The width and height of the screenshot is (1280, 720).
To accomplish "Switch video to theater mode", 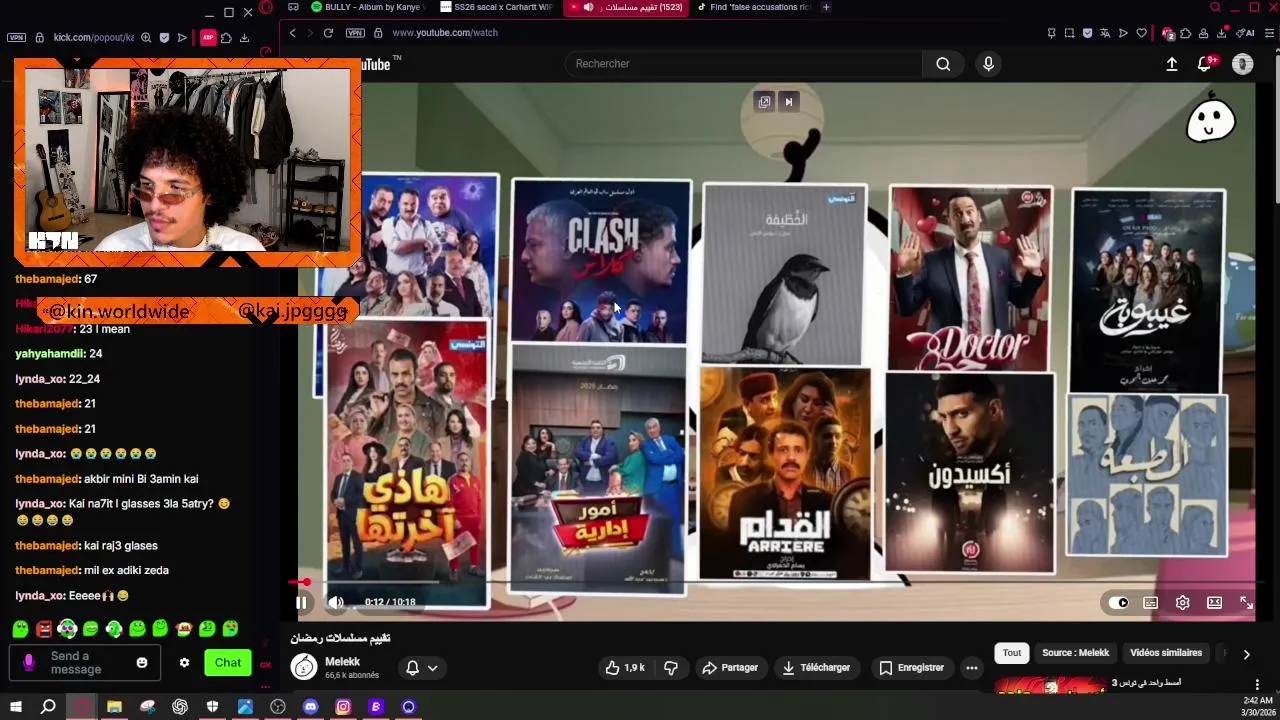I will [x=1214, y=603].
